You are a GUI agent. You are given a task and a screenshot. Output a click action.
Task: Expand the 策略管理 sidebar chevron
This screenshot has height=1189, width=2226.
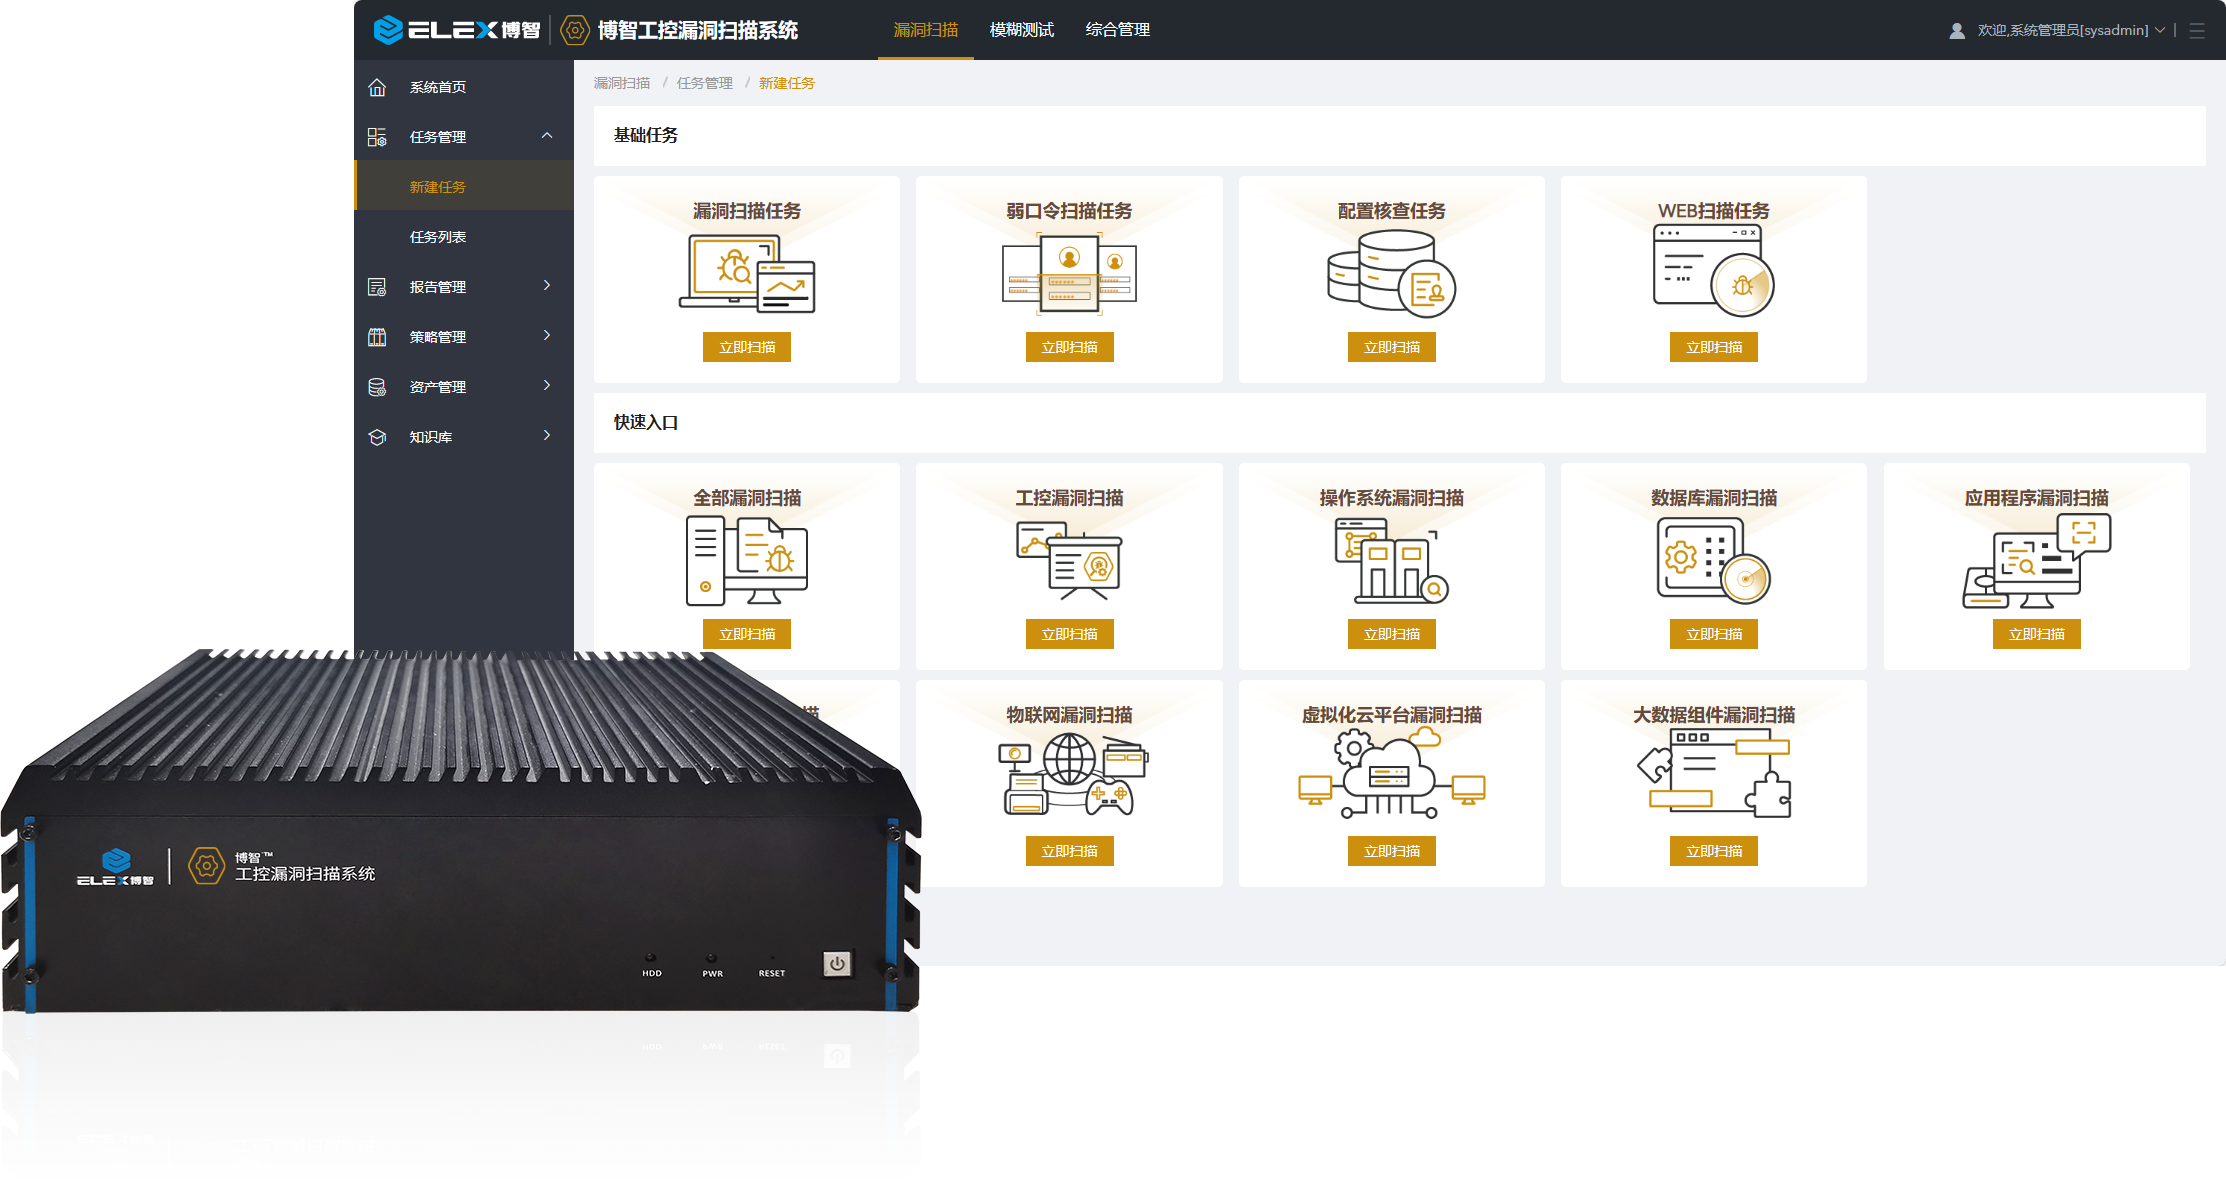547,336
